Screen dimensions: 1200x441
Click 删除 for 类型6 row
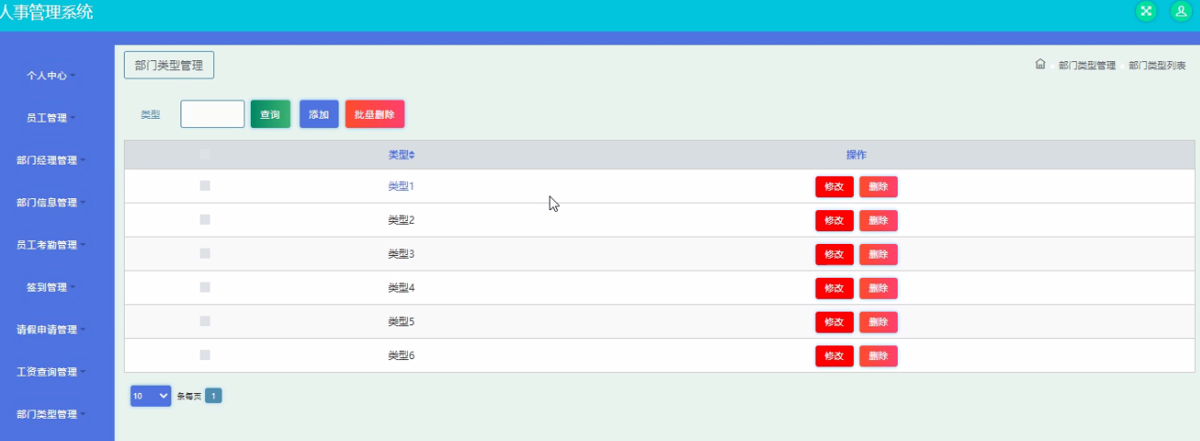tap(878, 356)
